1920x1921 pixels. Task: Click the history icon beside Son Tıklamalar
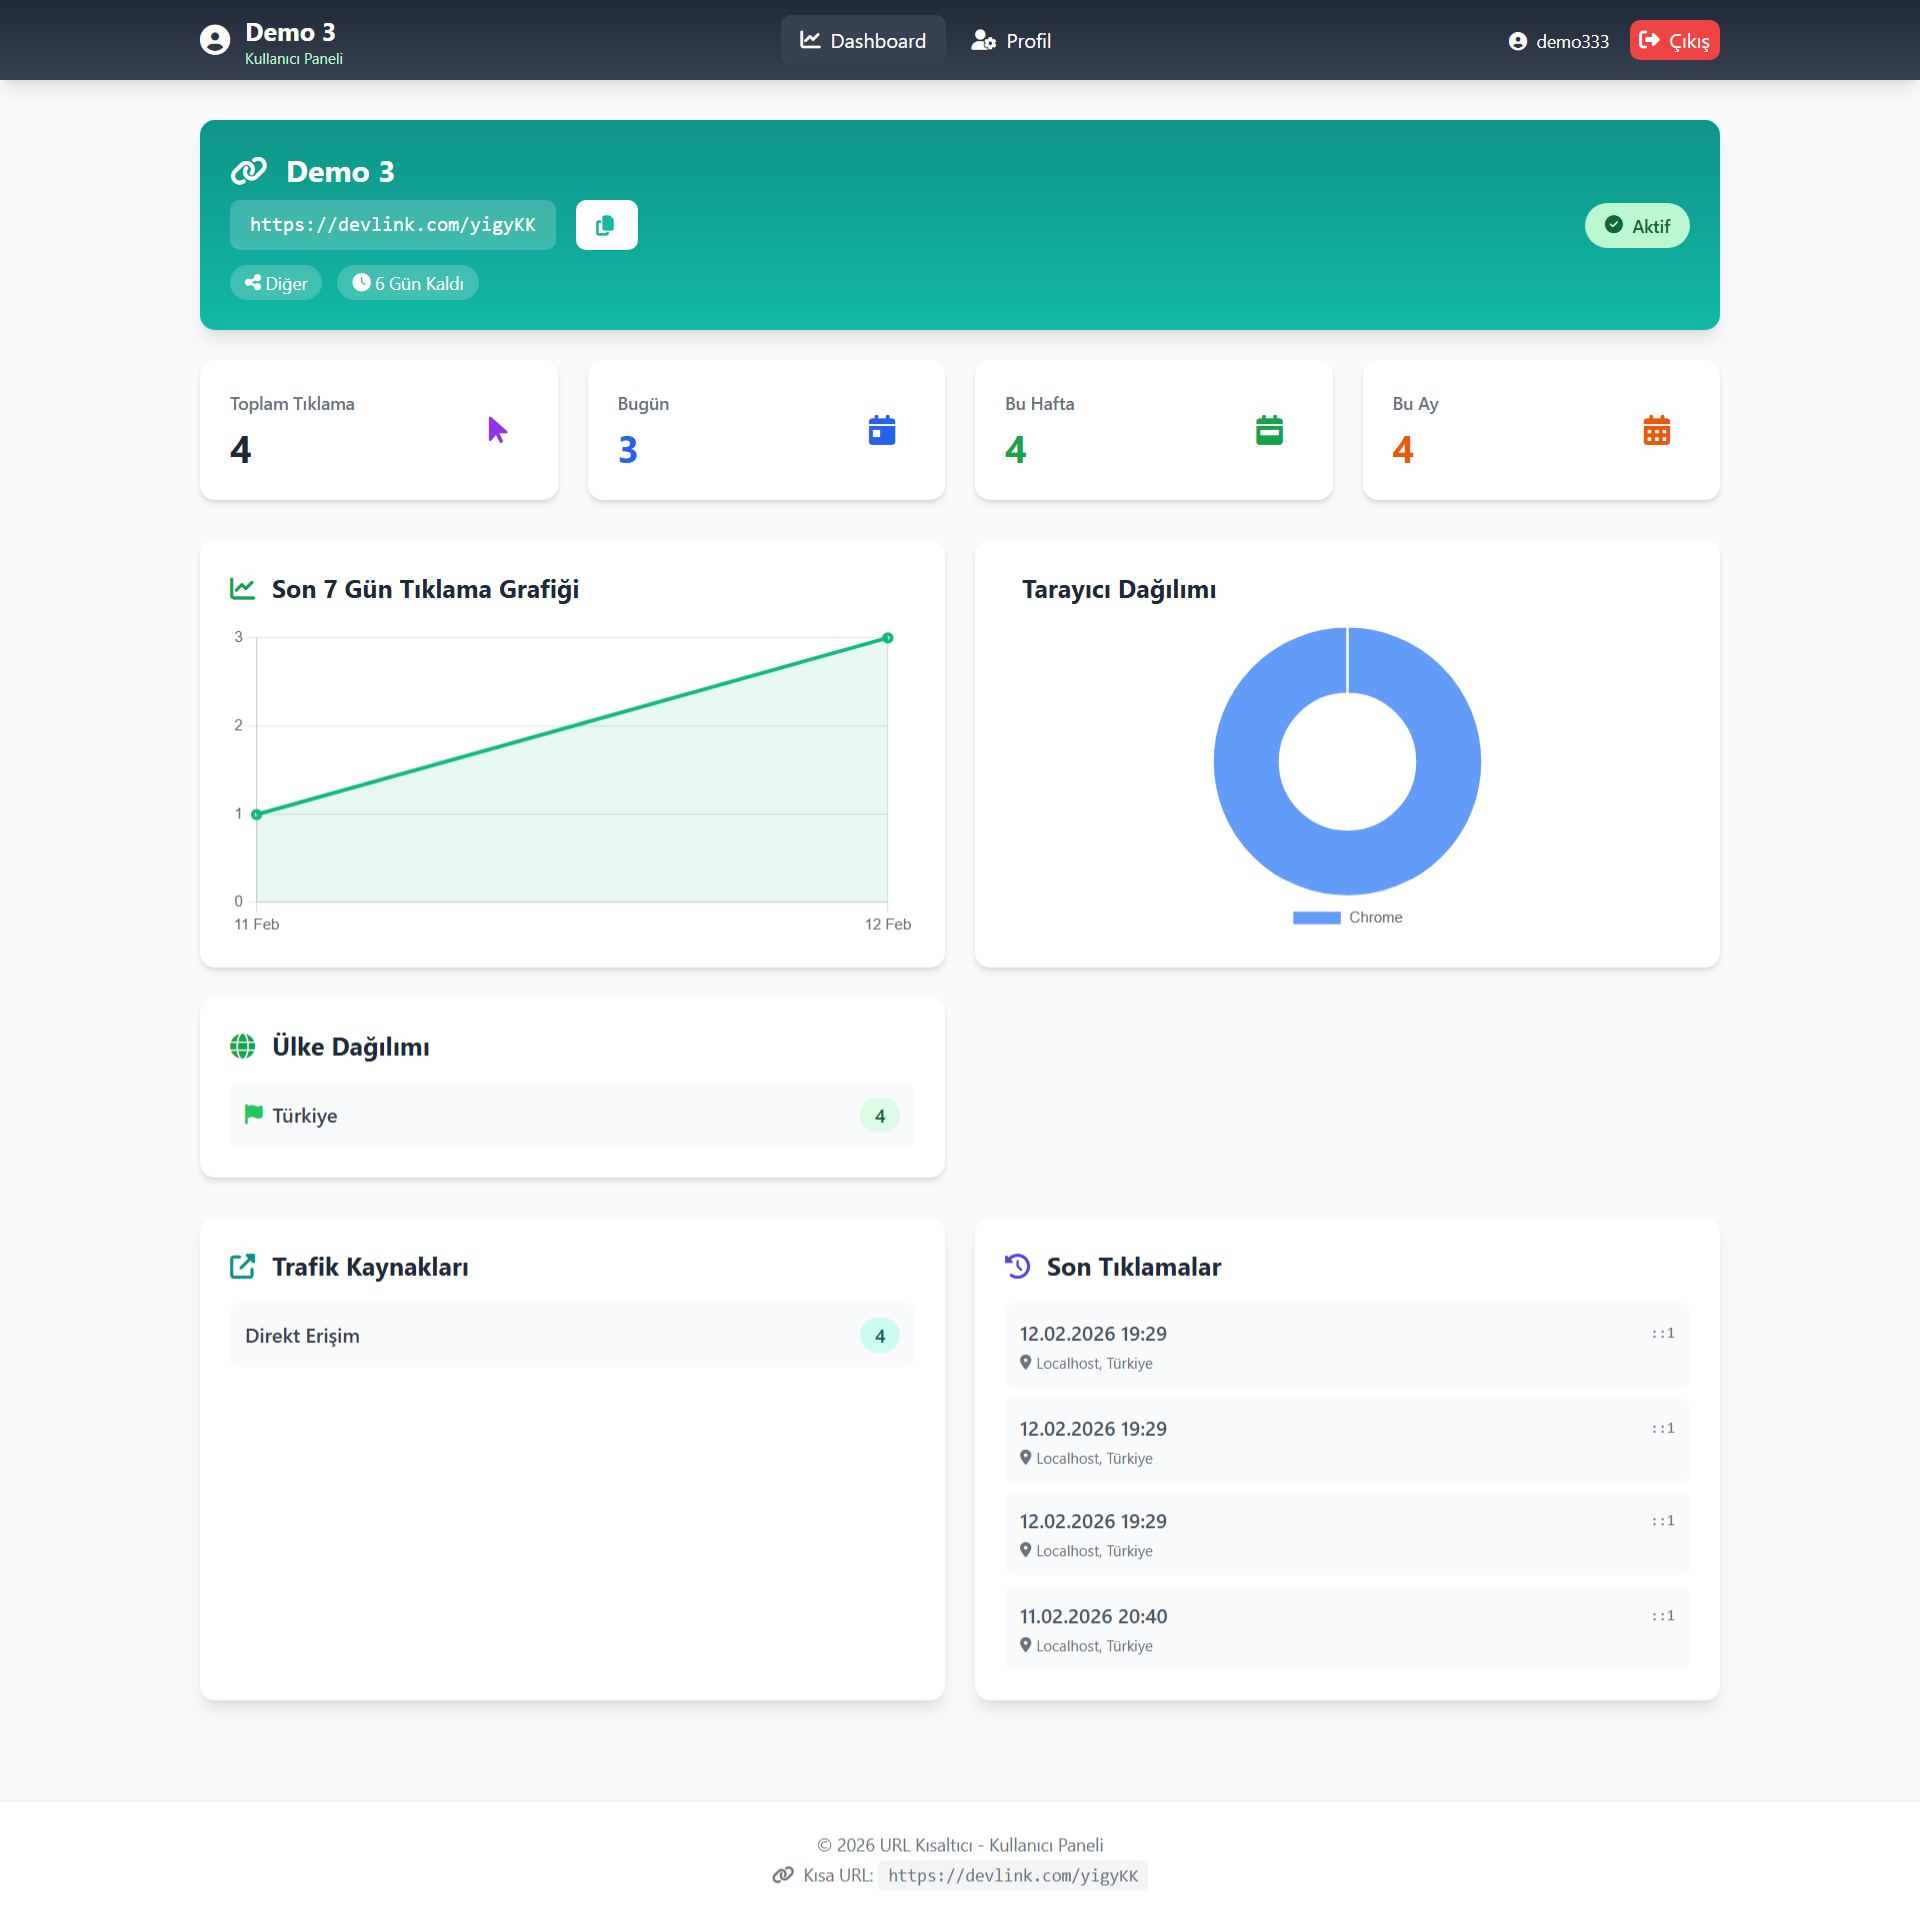(1017, 1266)
